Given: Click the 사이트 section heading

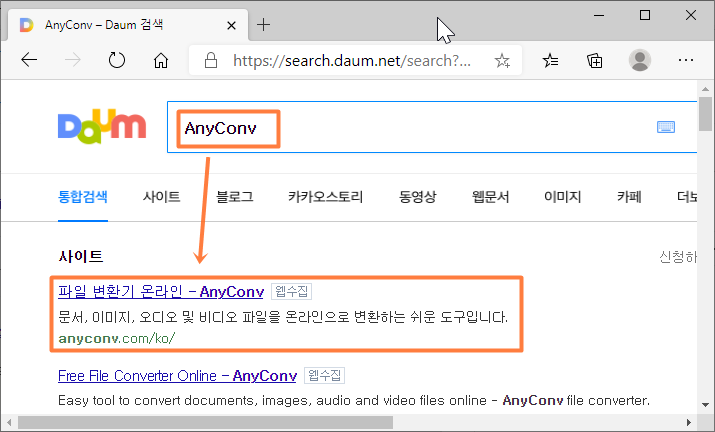Looking at the screenshot, I should pos(81,256).
